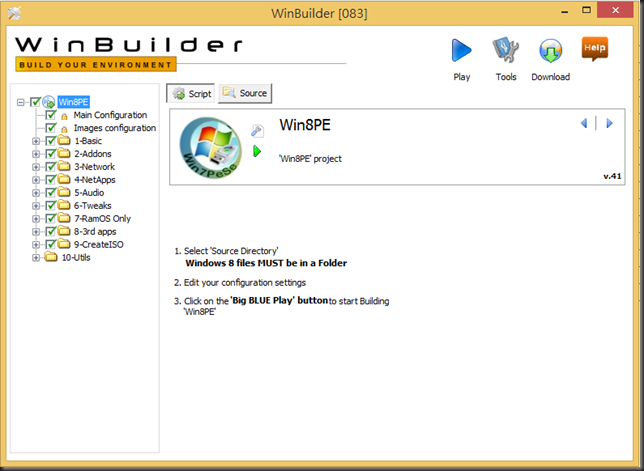Select Main Configuration in the tree

point(110,115)
